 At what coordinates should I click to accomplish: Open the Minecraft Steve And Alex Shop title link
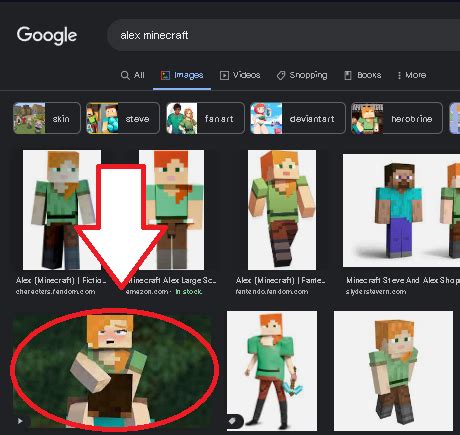point(403,280)
